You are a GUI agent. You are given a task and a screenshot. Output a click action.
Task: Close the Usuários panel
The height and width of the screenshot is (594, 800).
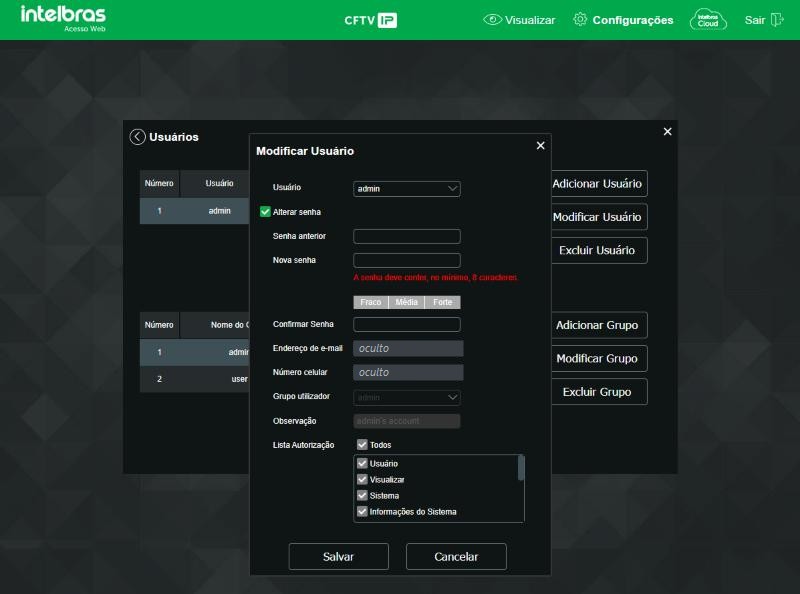click(x=667, y=132)
